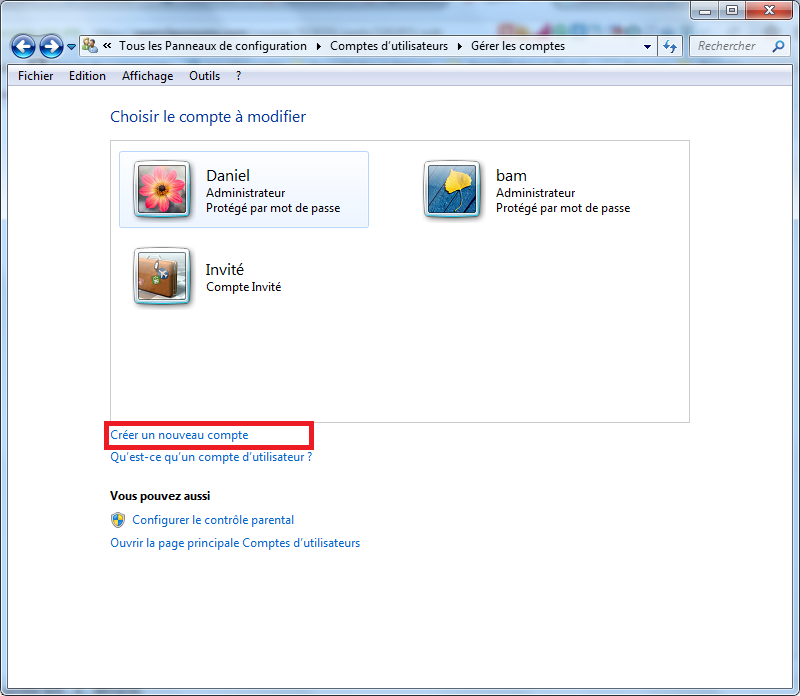Expand arrow after 'Tous les Panneaux de configuration'

[x=319, y=46]
